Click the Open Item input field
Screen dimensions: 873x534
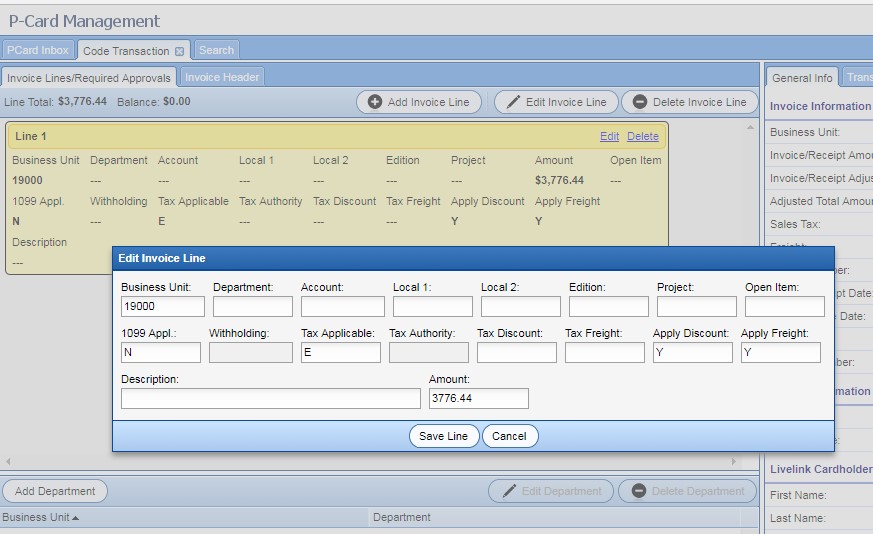tap(784, 306)
